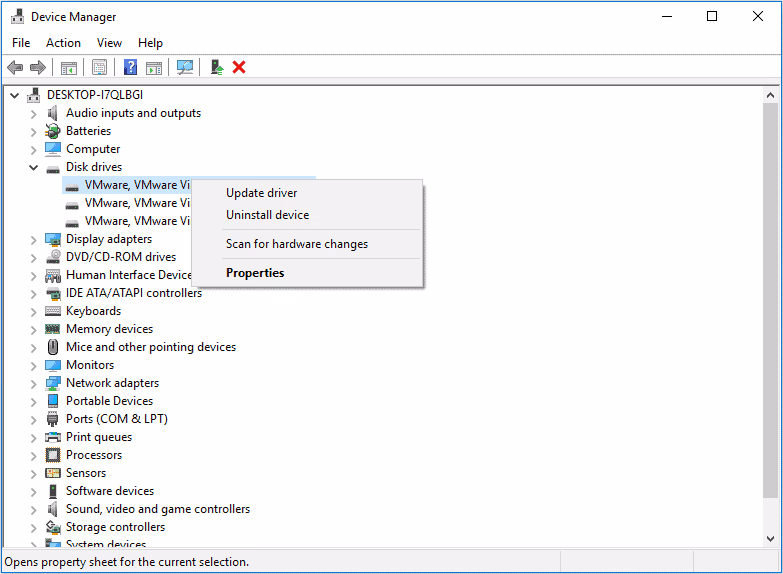Screen dimensions: 783x574
Task: Click the Mice and other pointing devices icon
Action: coord(53,347)
